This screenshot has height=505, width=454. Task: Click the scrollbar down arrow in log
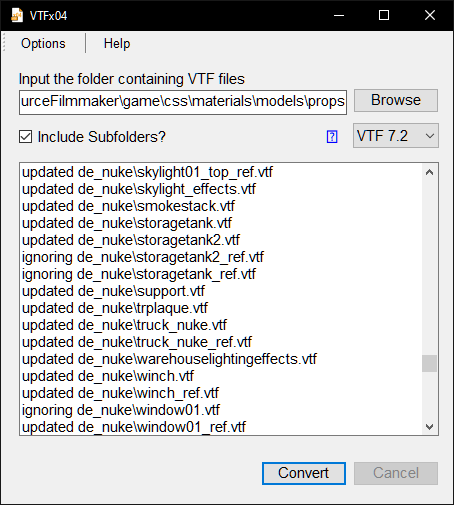(430, 427)
